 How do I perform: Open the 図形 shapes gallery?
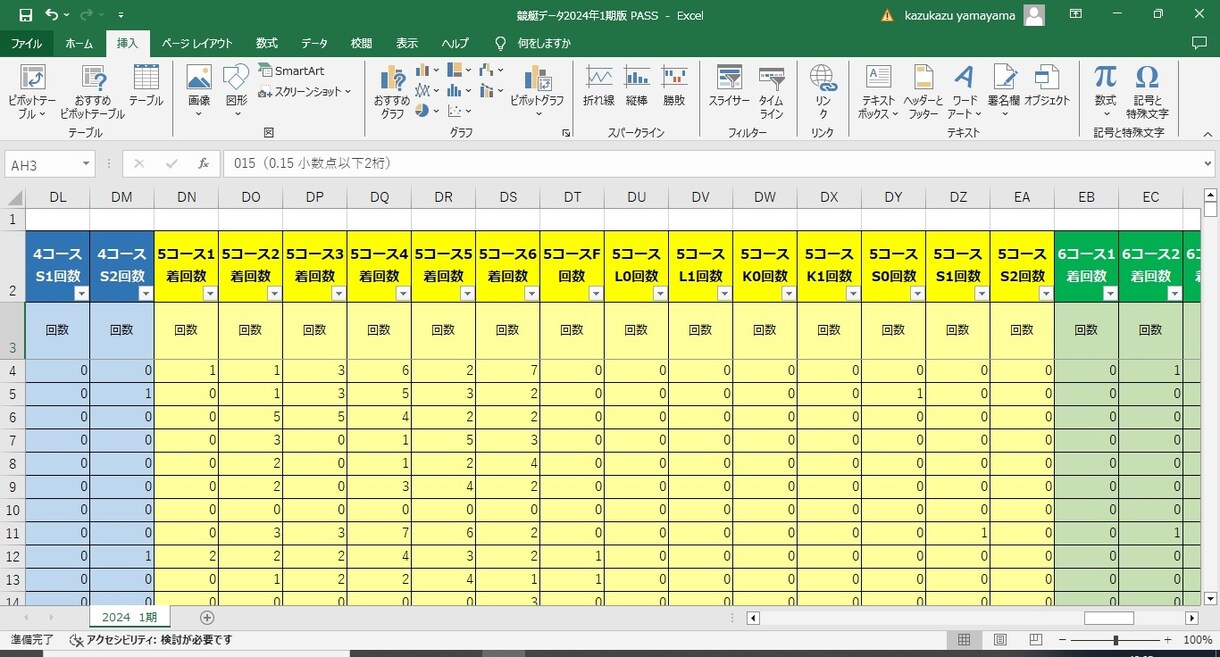[x=236, y=91]
